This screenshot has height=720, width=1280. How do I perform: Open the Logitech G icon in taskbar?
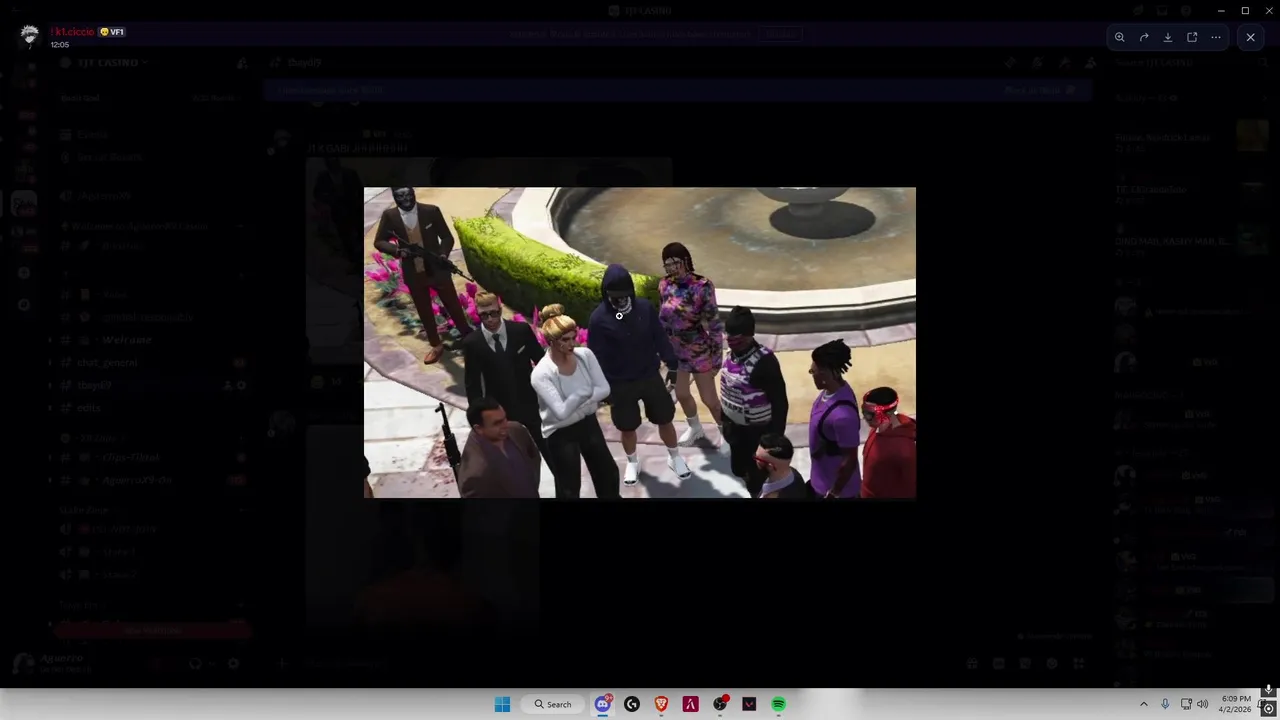click(x=632, y=704)
